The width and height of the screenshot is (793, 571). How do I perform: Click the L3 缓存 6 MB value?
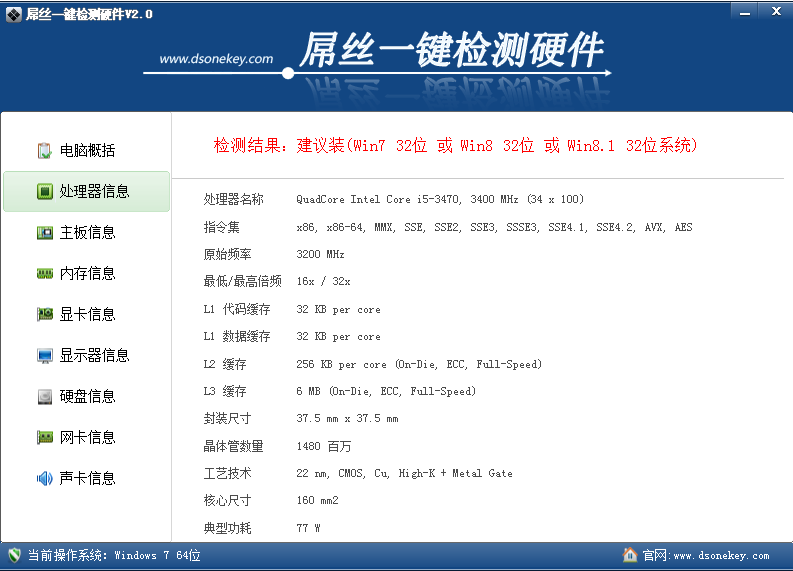click(x=386, y=392)
